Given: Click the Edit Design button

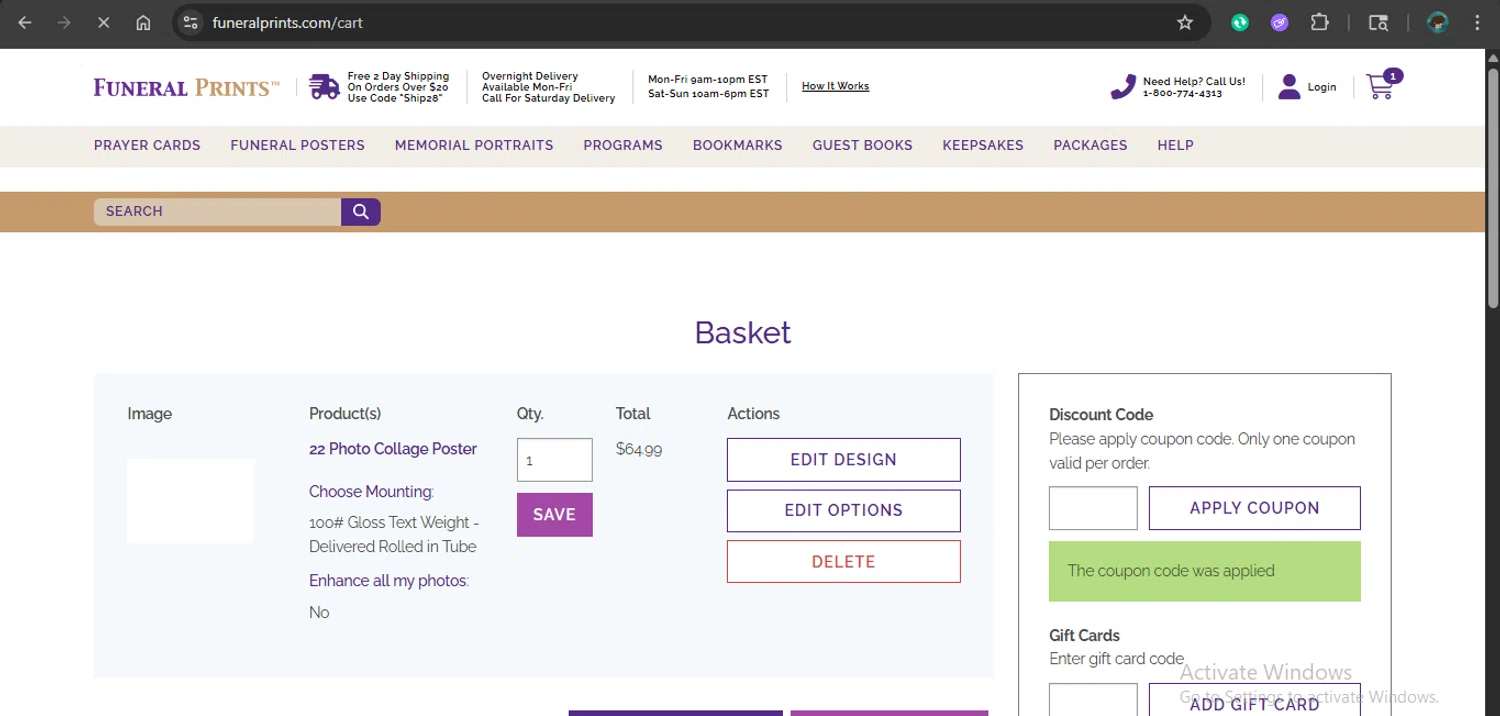Looking at the screenshot, I should [x=844, y=460].
